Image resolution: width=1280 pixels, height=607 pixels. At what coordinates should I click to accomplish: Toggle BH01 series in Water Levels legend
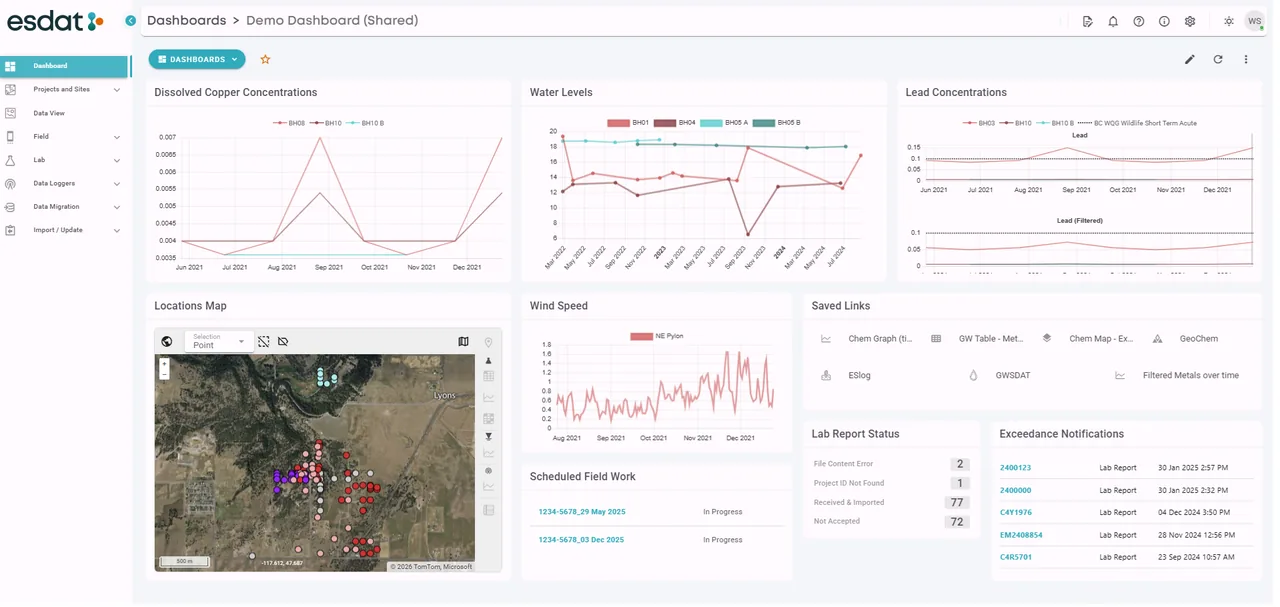(x=628, y=123)
